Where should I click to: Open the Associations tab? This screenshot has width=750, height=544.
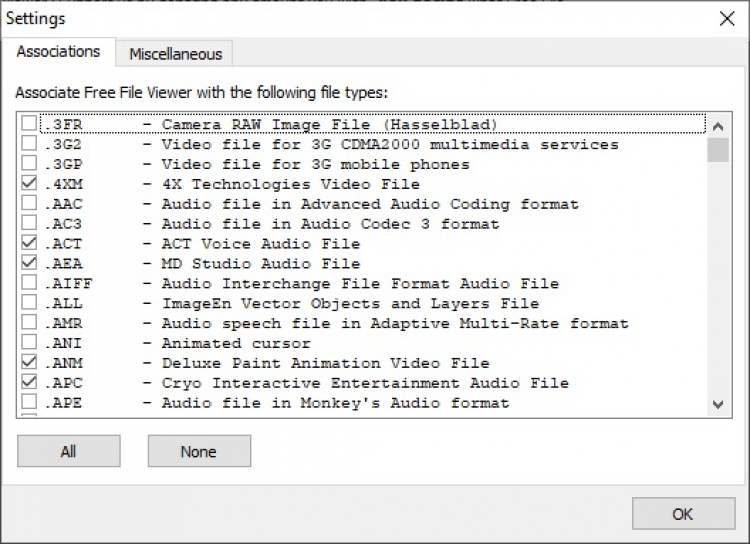(58, 52)
